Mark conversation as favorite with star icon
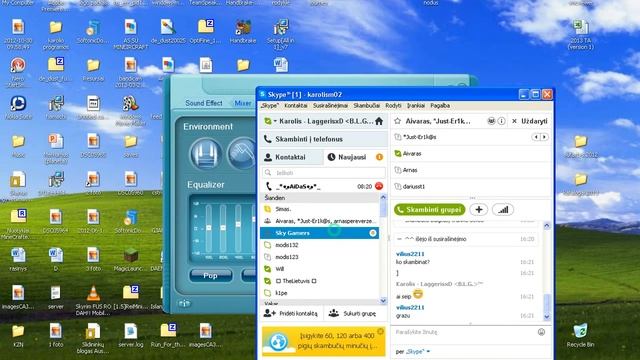Image resolution: width=640 pixels, height=360 pixels. pos(398,121)
